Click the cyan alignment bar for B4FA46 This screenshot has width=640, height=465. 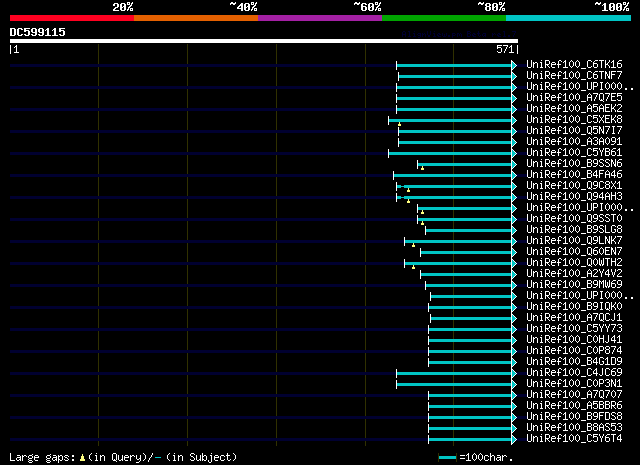(453, 176)
